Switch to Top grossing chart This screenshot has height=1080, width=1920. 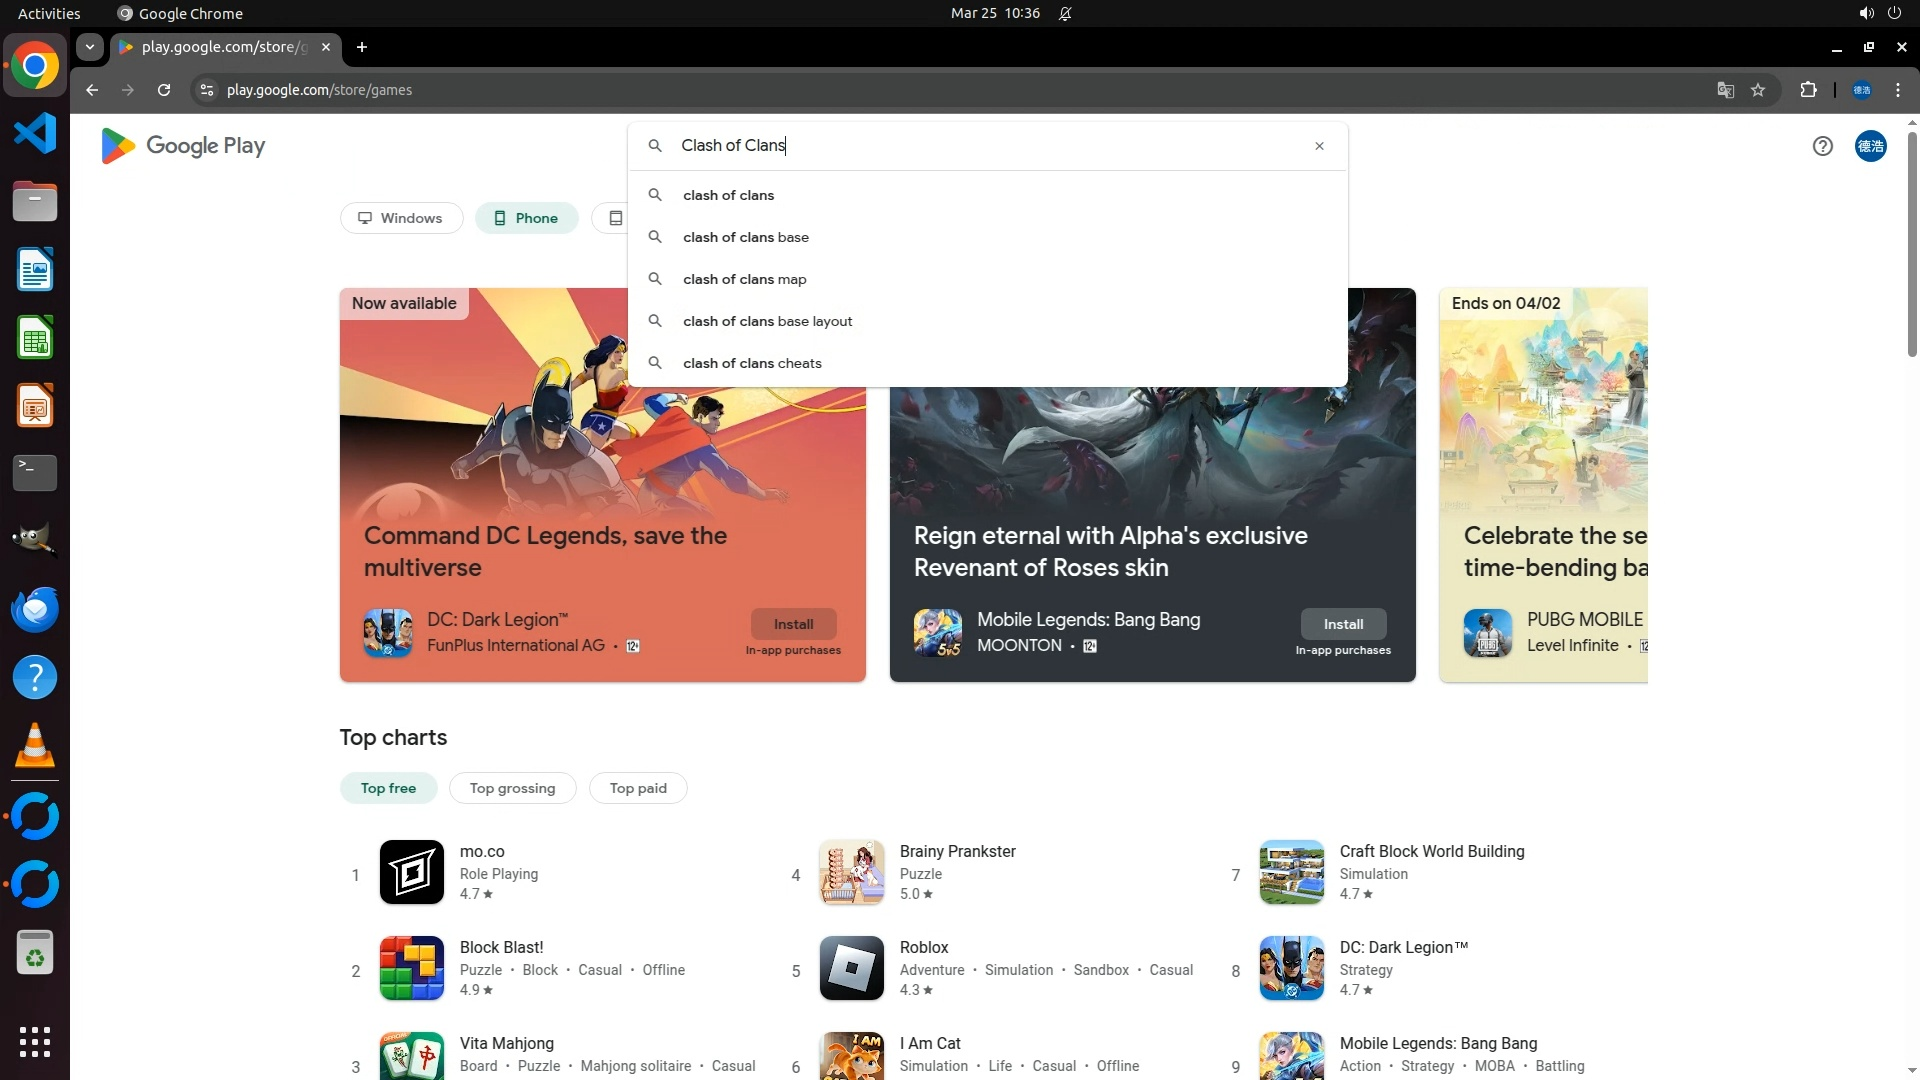[x=512, y=788]
